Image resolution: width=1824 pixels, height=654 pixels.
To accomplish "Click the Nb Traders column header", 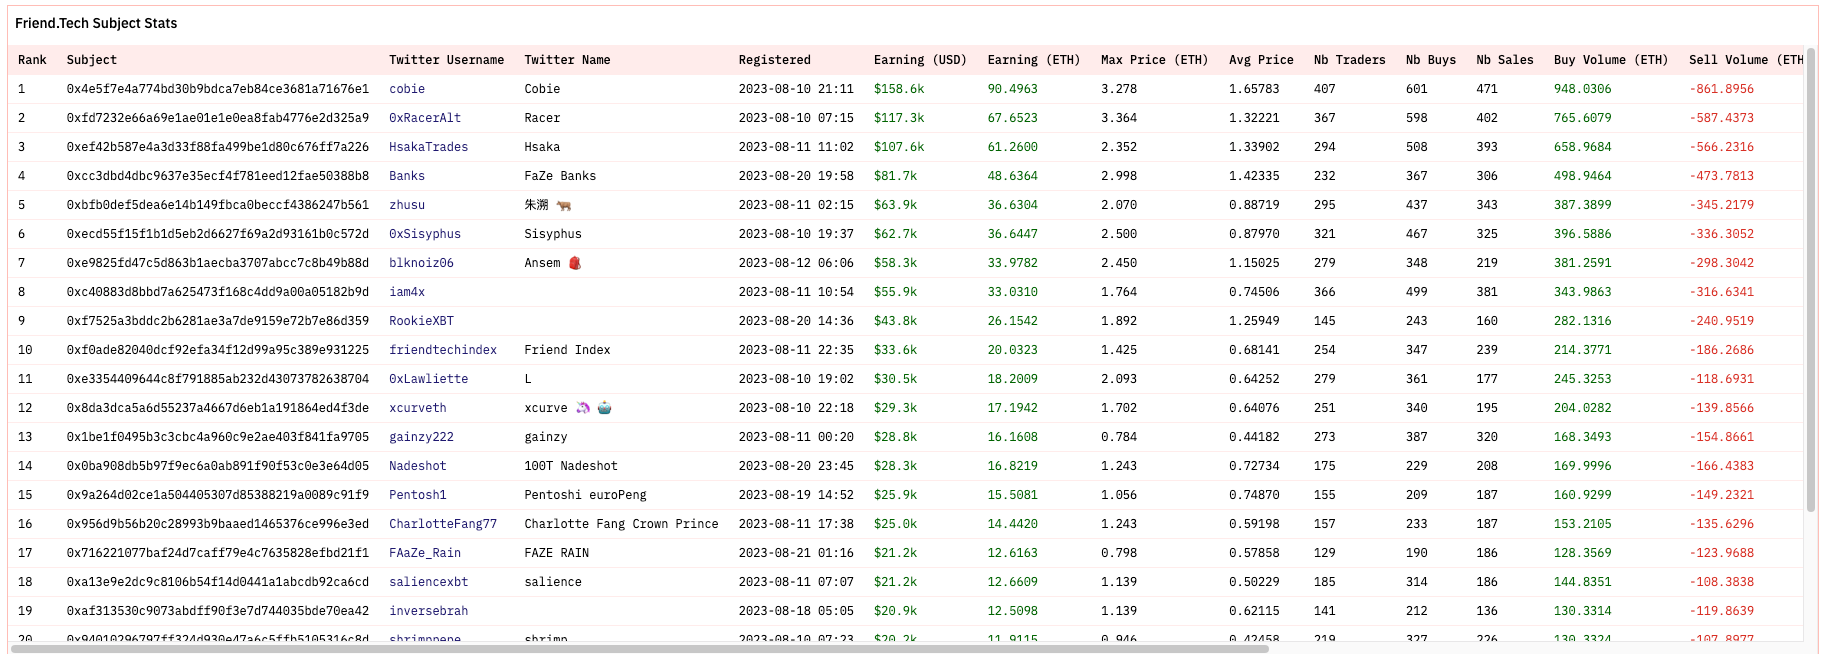I will point(1349,60).
